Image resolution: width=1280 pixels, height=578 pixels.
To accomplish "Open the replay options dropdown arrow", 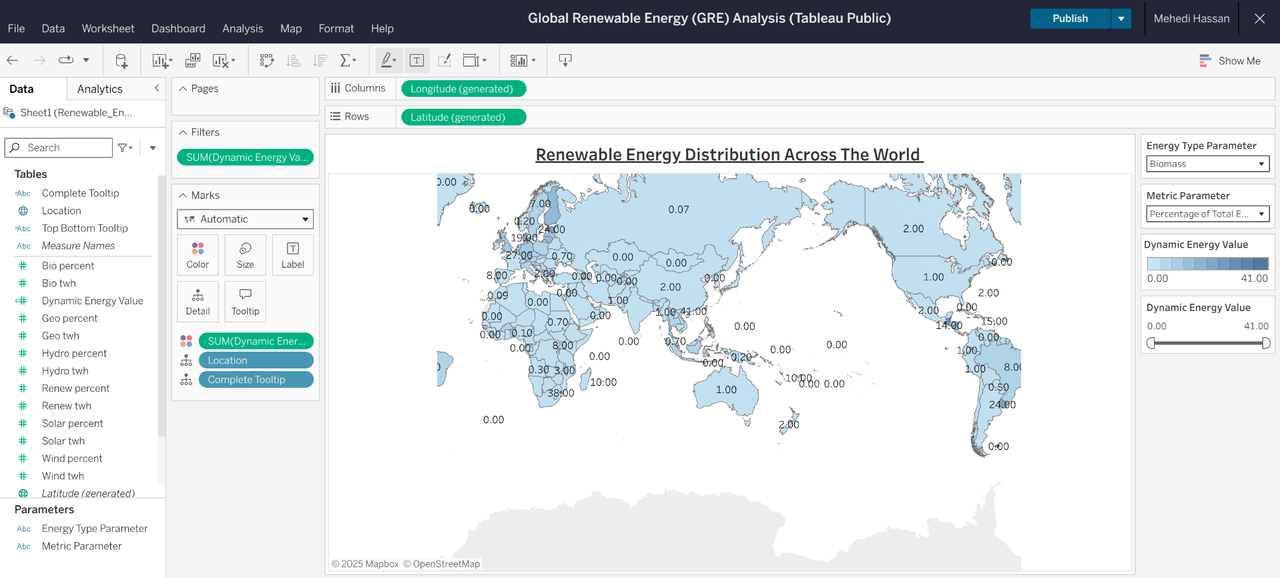I will point(86,61).
